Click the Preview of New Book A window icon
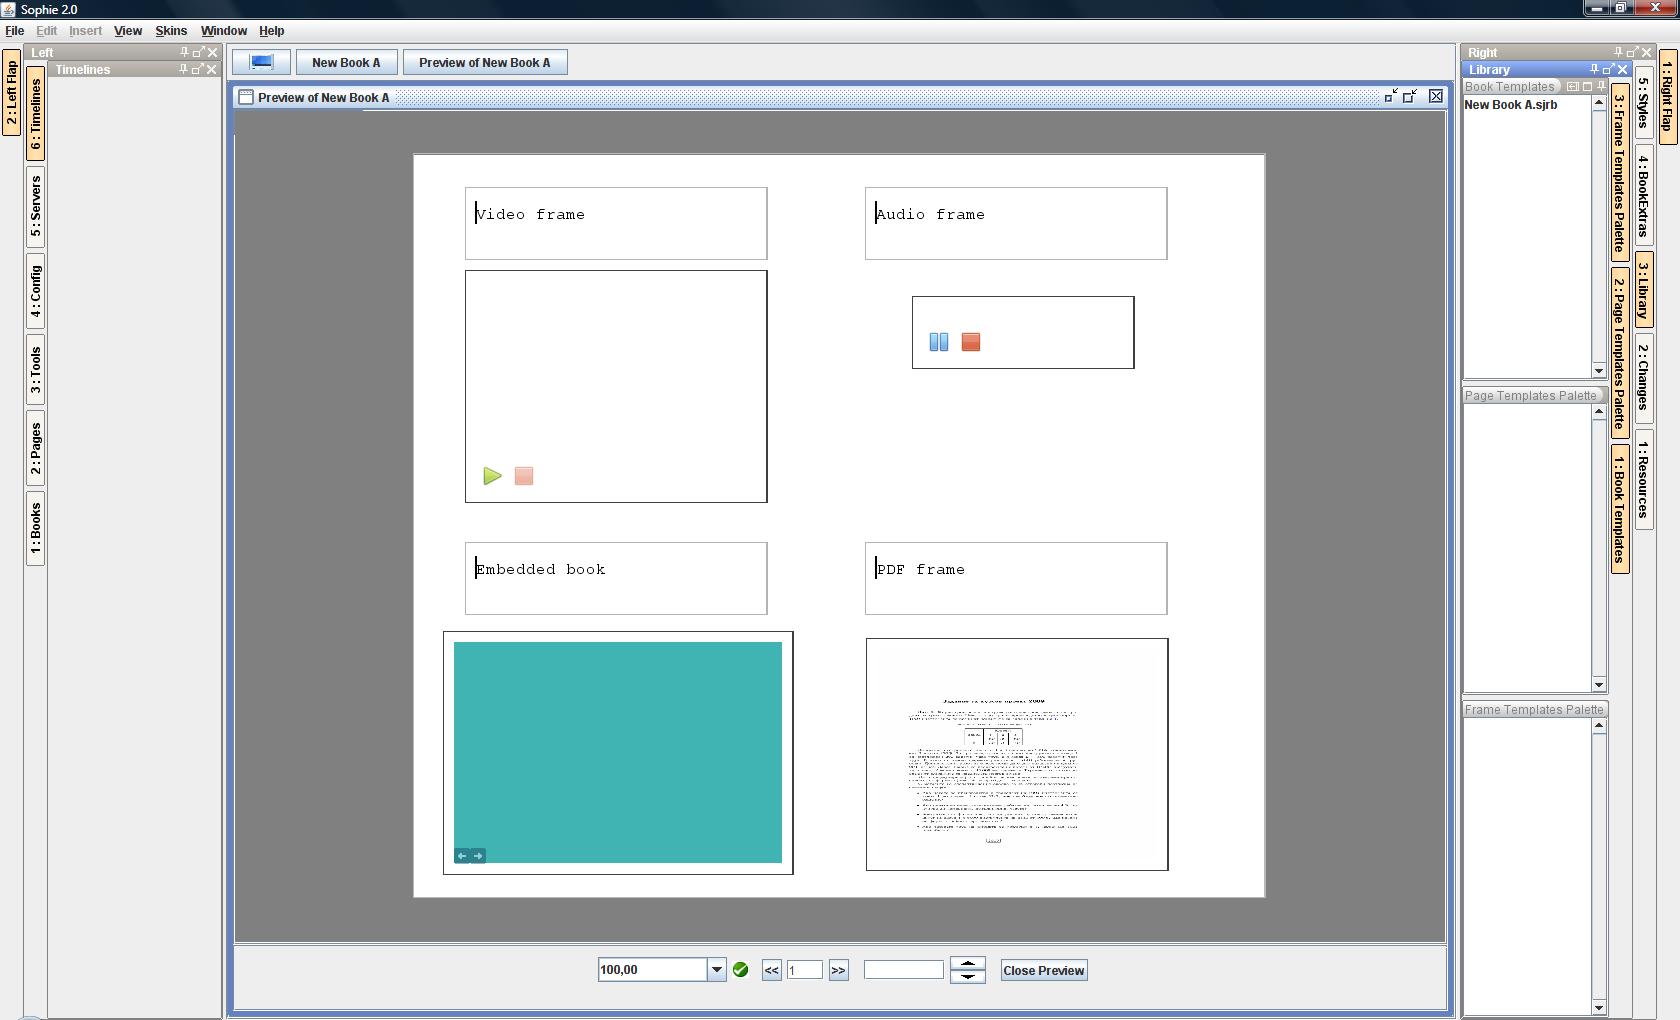This screenshot has height=1020, width=1680. 246,97
